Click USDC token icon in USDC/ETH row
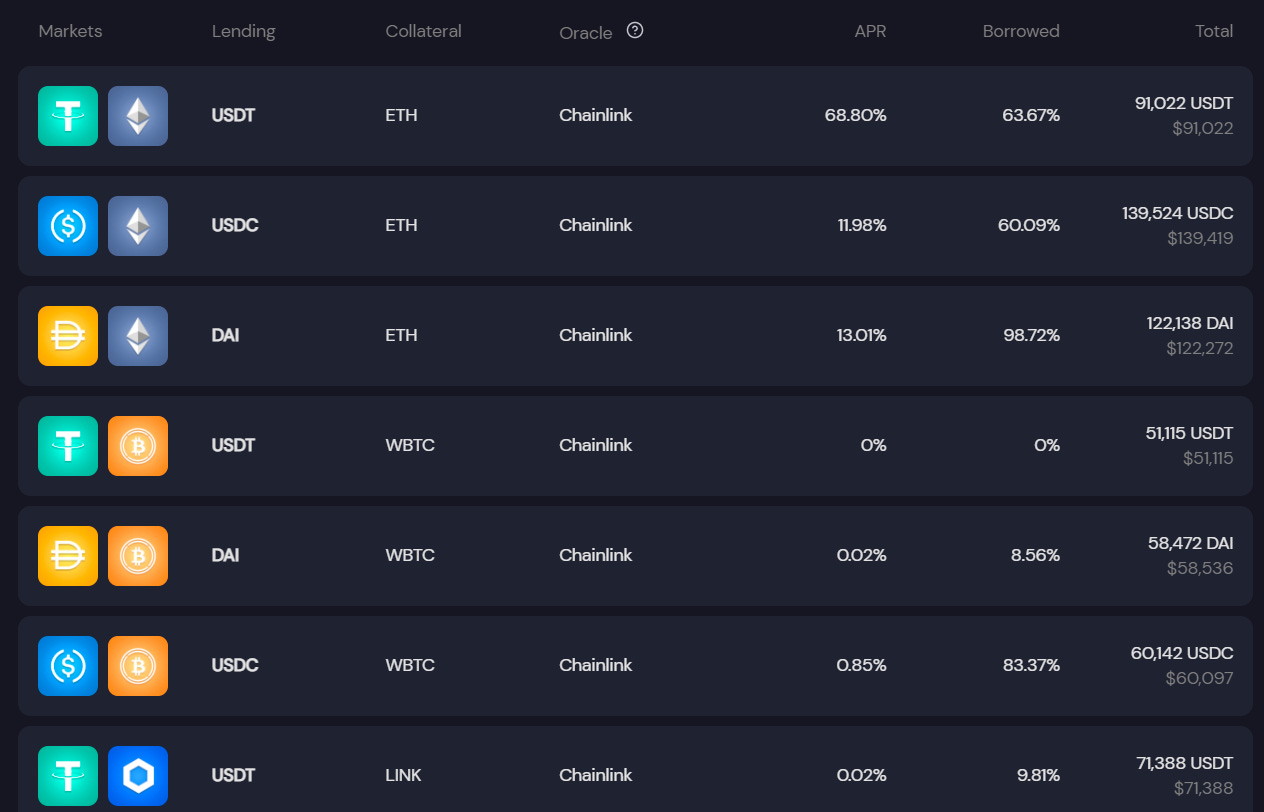The height and width of the screenshot is (812, 1264). [x=68, y=226]
